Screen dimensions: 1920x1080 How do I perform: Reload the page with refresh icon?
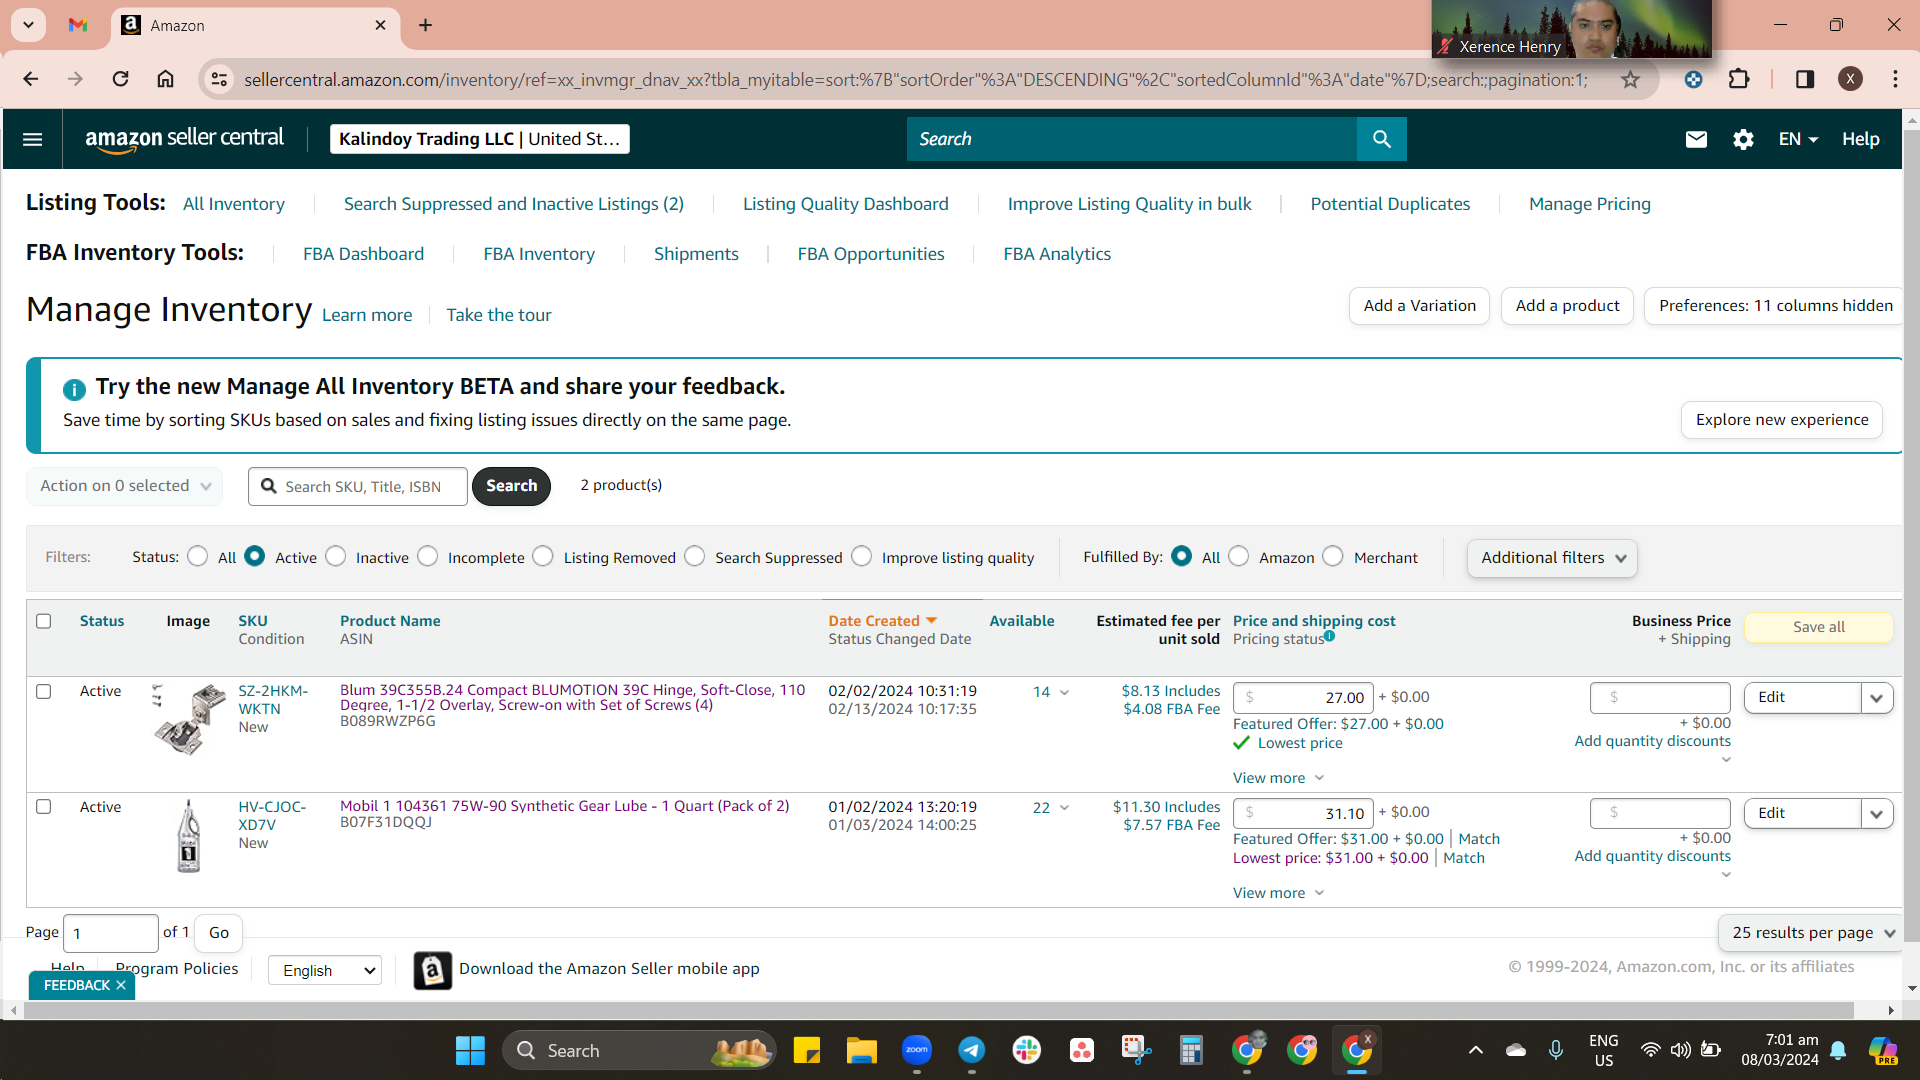click(120, 79)
